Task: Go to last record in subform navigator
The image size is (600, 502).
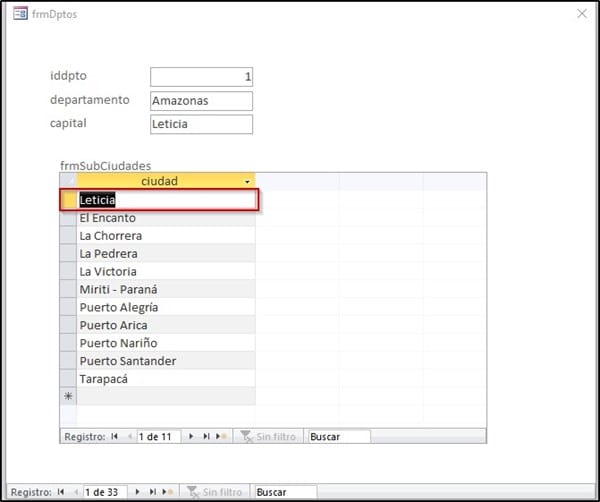Action: tap(206, 437)
